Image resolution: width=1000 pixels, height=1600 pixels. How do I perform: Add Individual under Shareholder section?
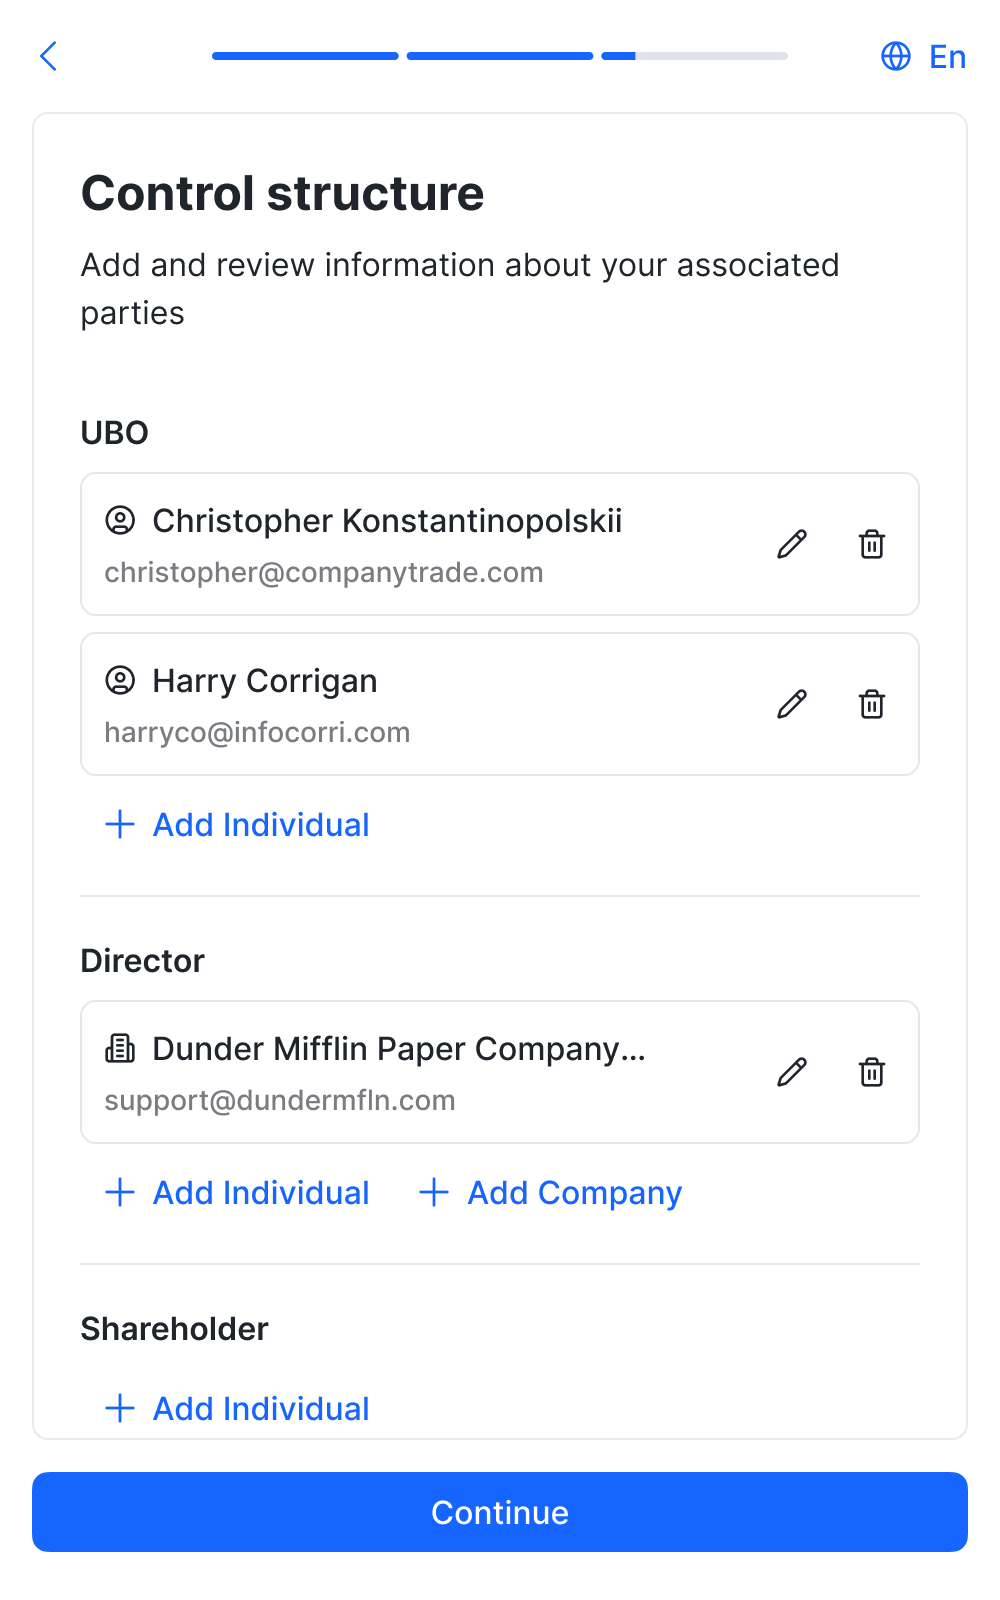238,1409
